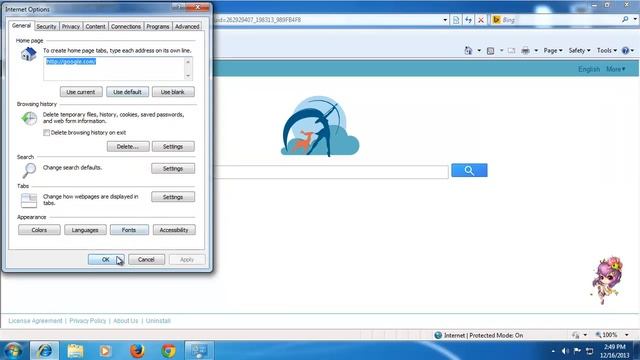Select the Content tab
640x360 pixels.
(95, 27)
